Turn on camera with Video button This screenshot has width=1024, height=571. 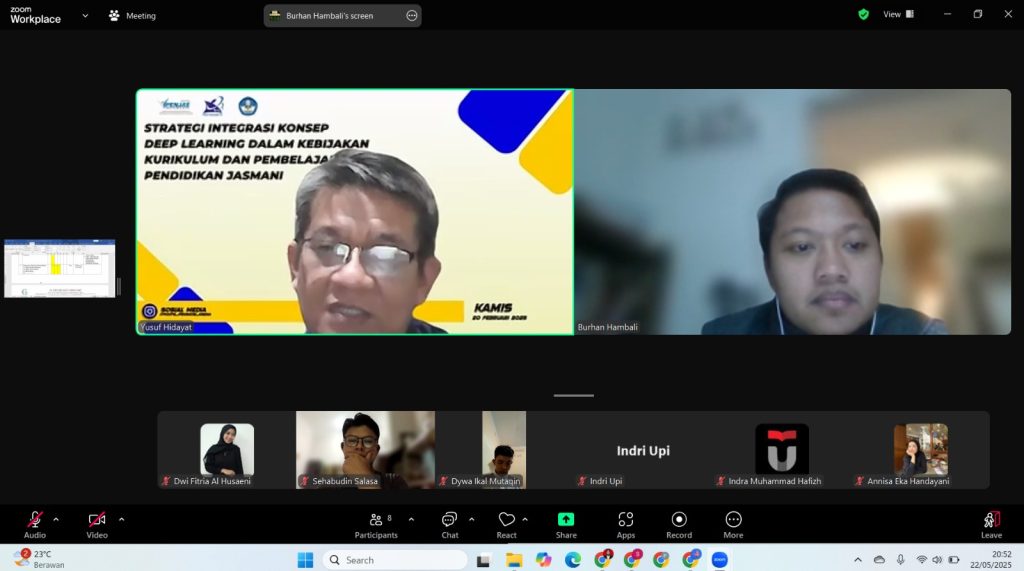97,523
